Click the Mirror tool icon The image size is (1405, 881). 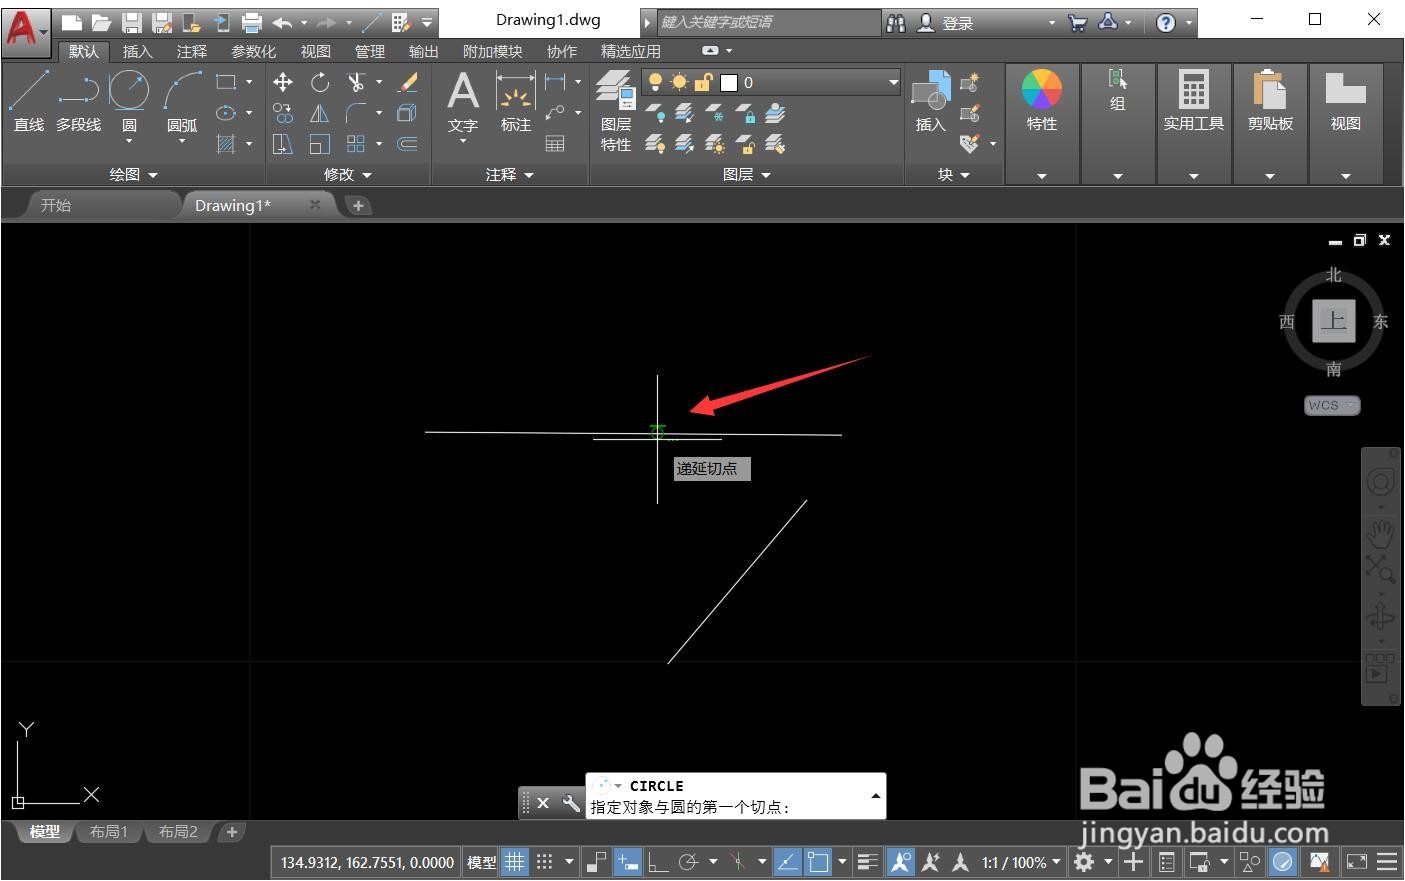[x=320, y=113]
